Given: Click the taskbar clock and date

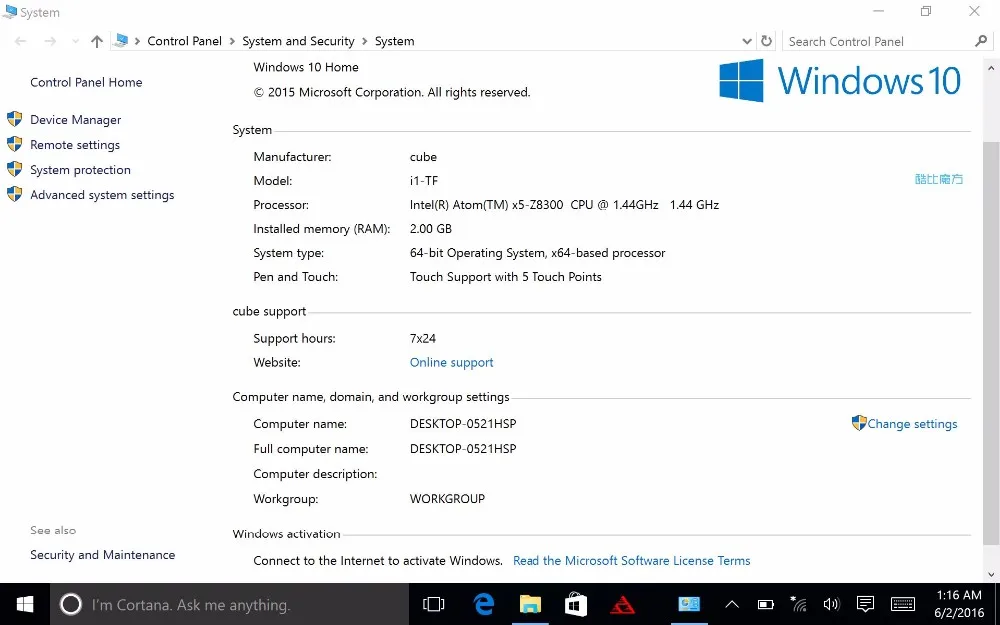Looking at the screenshot, I should (x=959, y=604).
